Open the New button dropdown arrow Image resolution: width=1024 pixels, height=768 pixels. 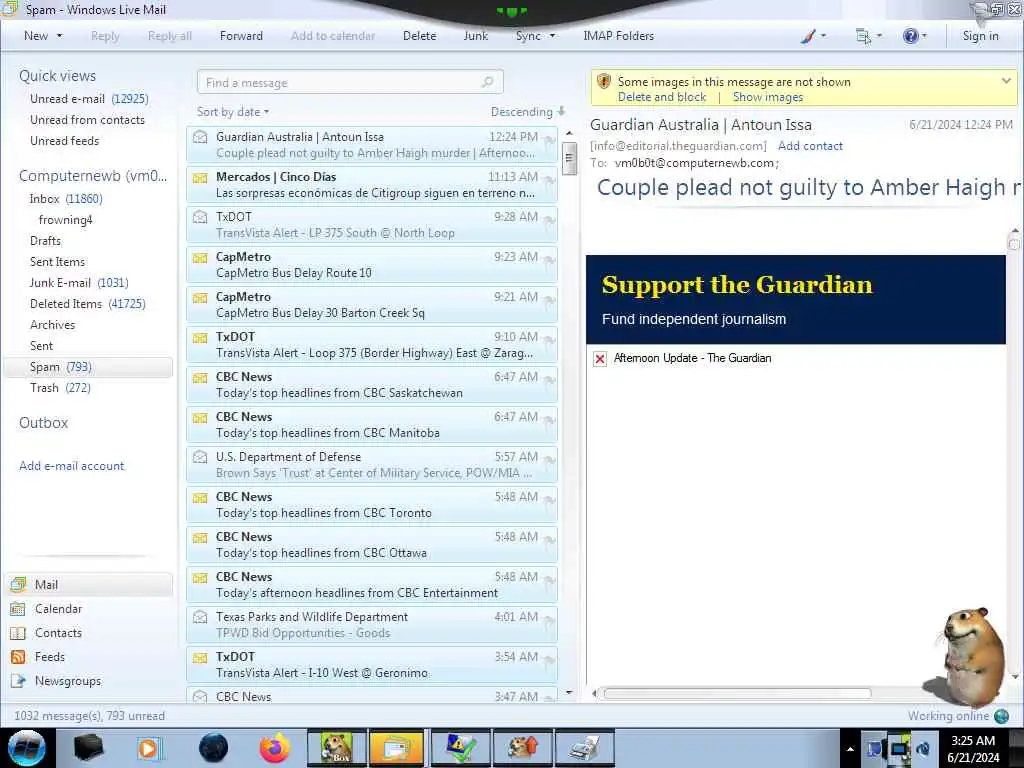59,36
